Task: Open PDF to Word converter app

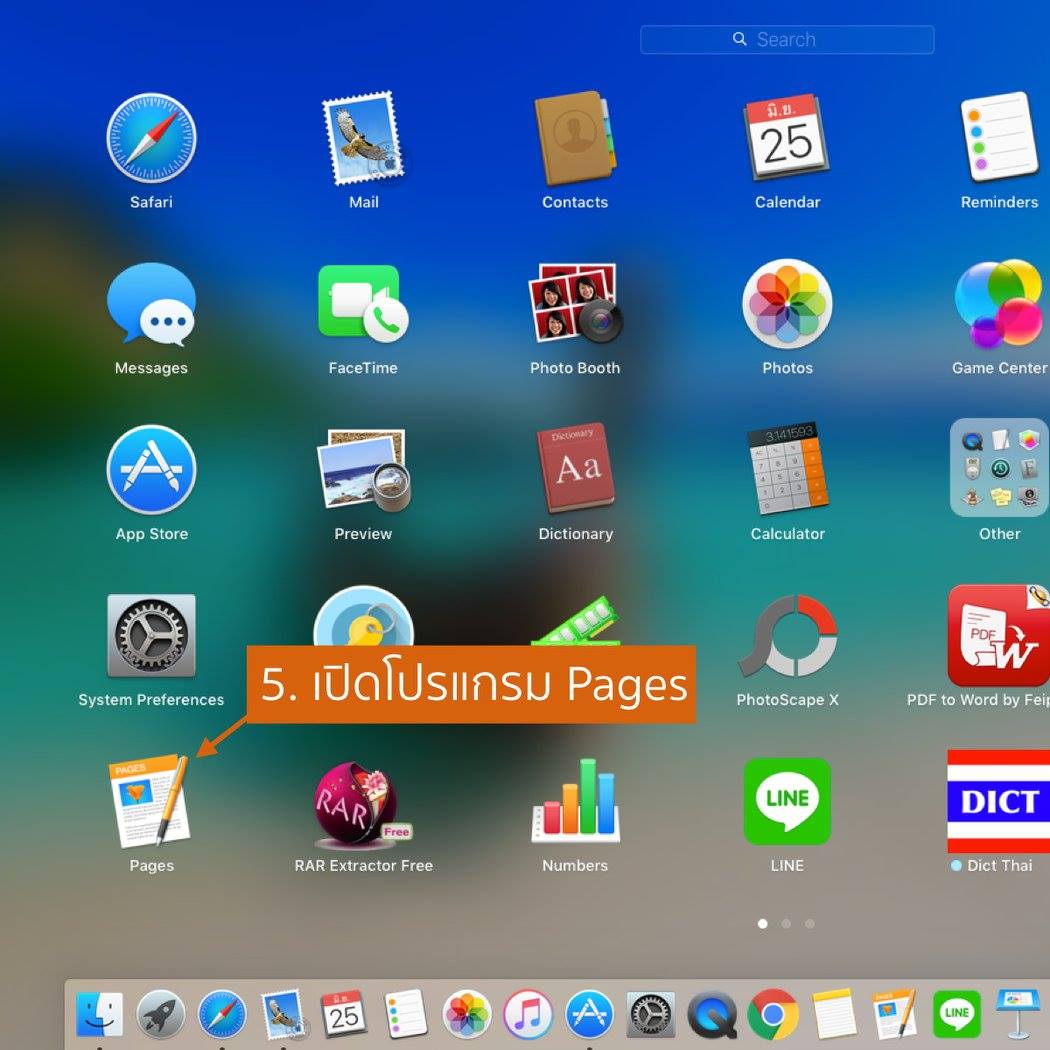Action: 999,635
